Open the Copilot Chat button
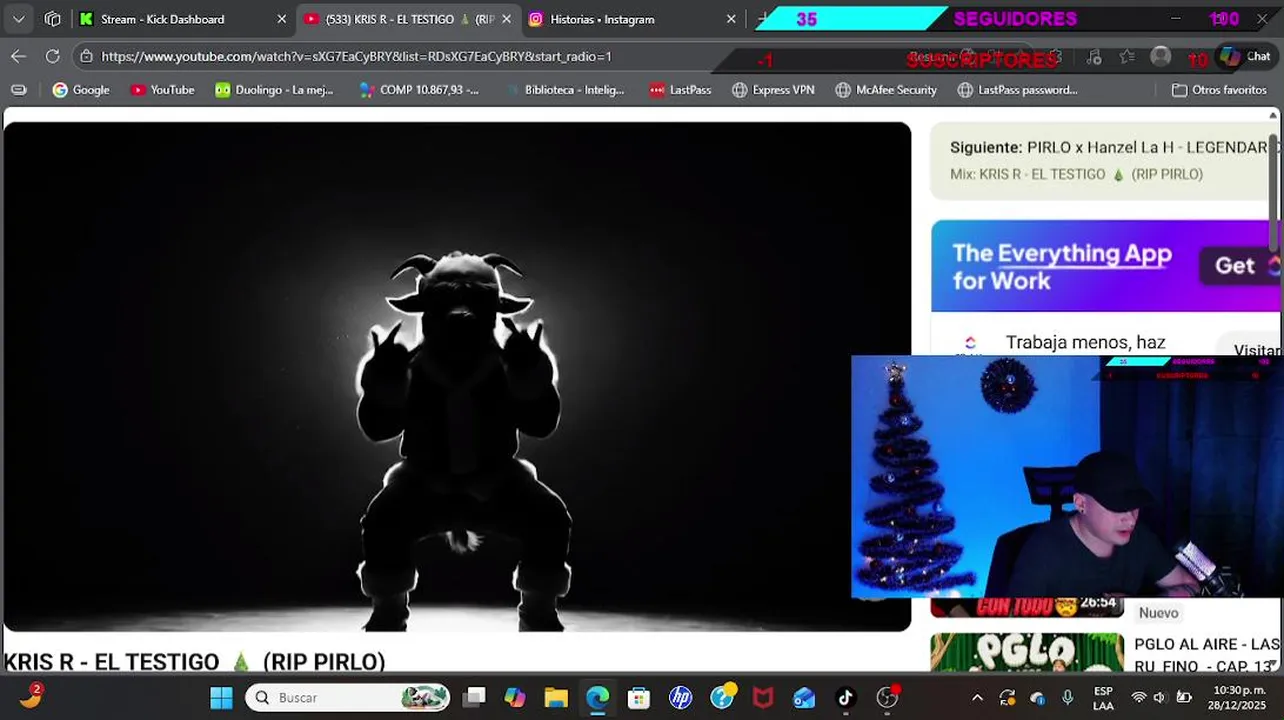 click(1244, 57)
